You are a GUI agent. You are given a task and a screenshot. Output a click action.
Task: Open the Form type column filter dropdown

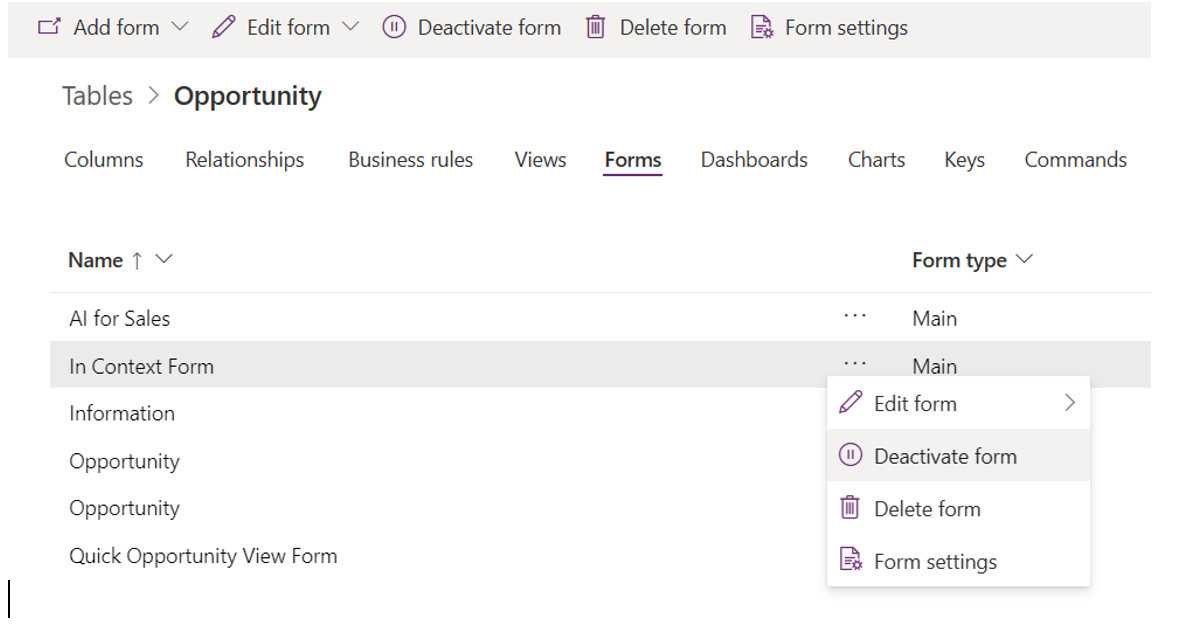point(1024,259)
